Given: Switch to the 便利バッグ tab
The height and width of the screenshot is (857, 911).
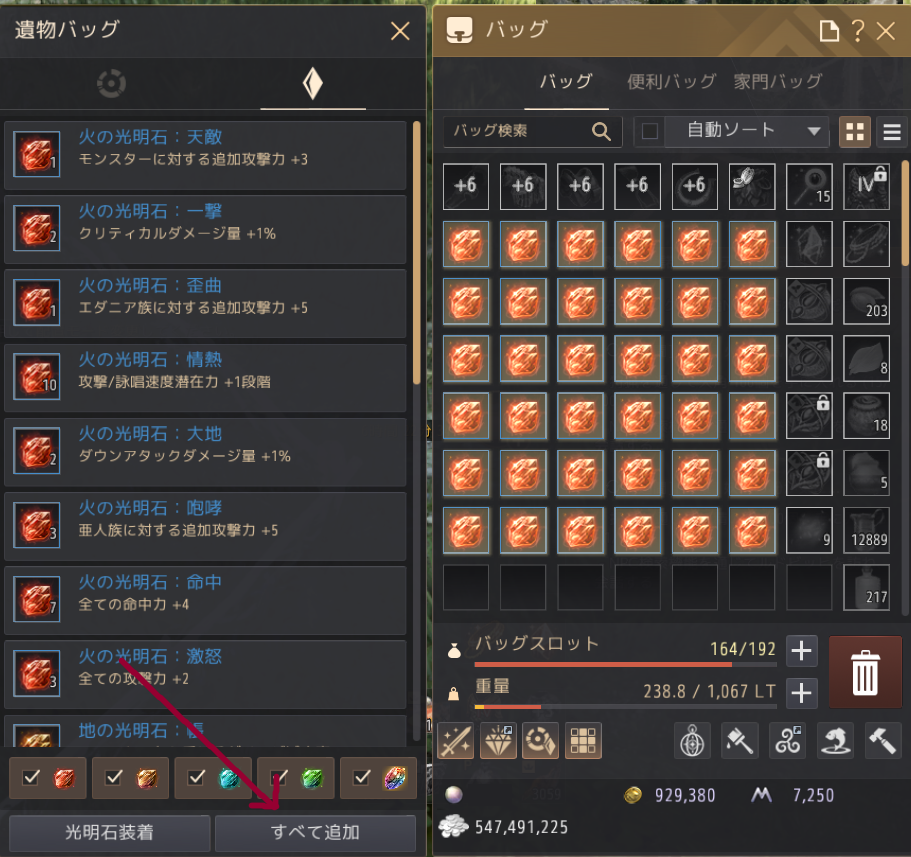Looking at the screenshot, I should [x=672, y=81].
